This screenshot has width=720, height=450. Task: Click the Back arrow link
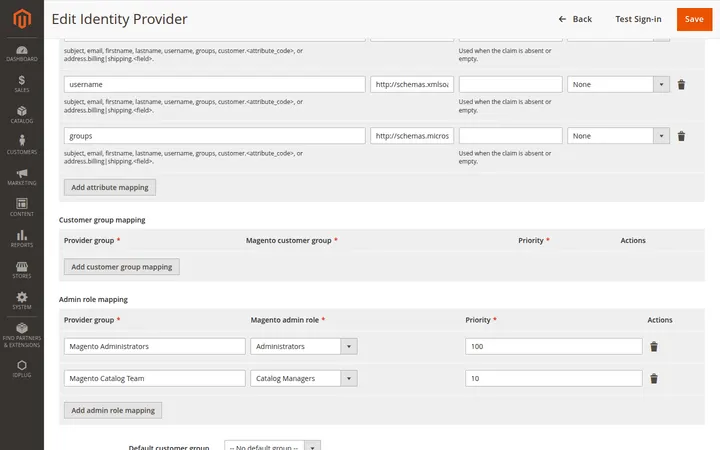point(575,19)
